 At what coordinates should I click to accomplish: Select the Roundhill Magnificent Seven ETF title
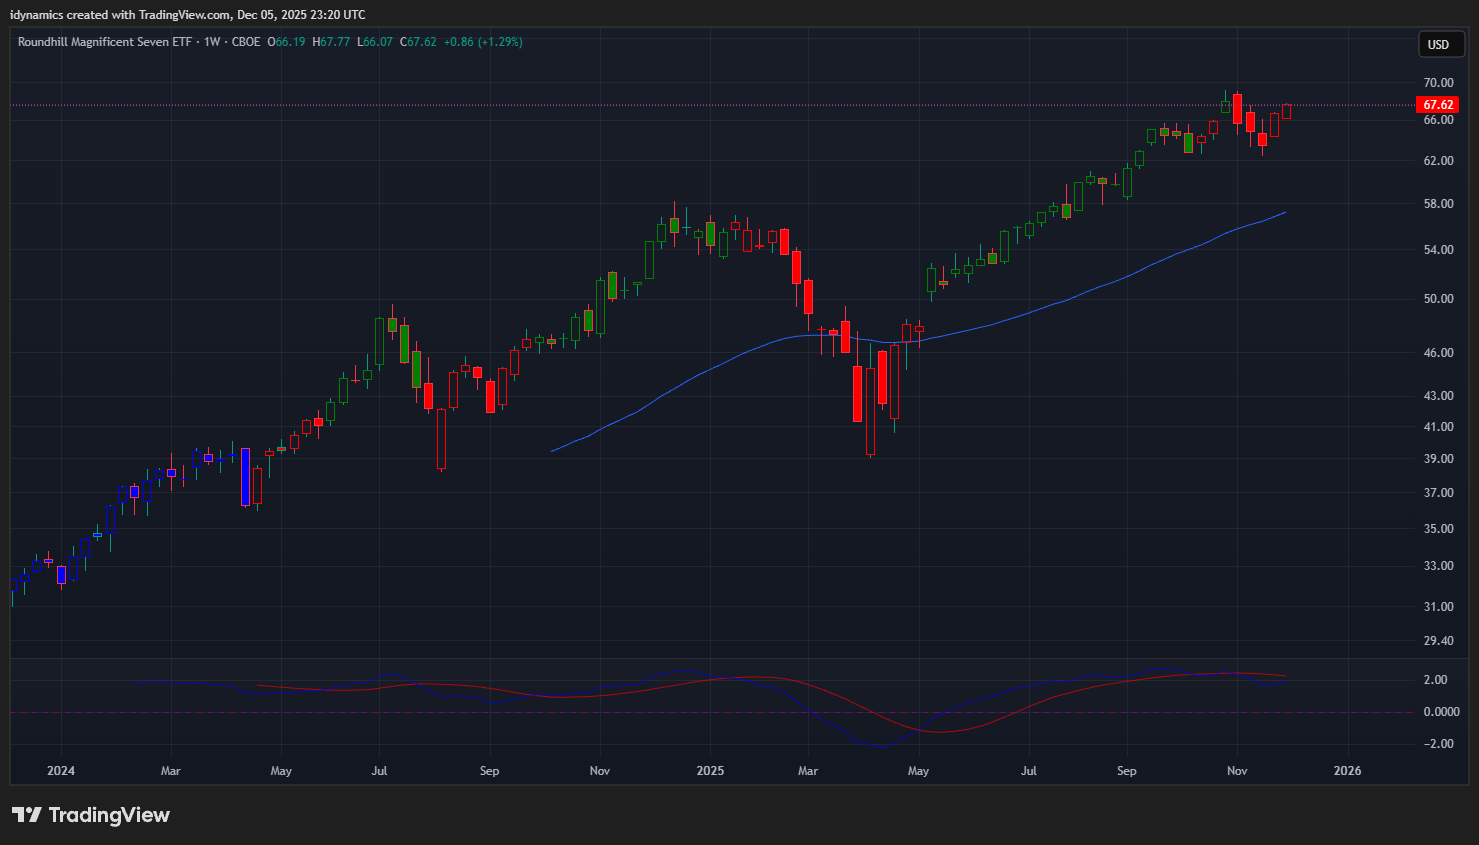(104, 42)
